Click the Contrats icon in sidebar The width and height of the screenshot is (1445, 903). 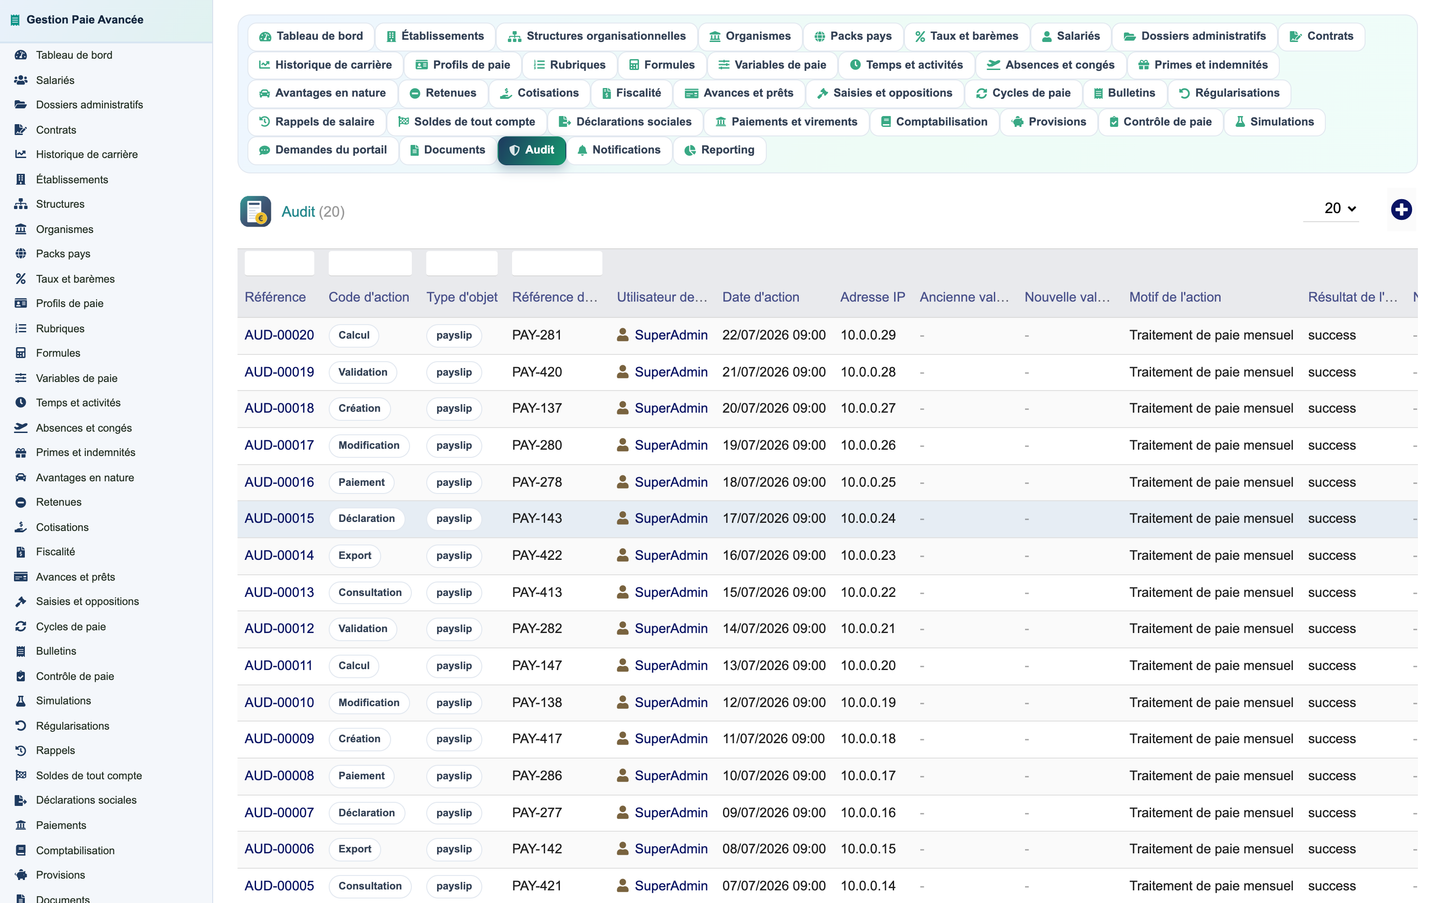click(21, 130)
